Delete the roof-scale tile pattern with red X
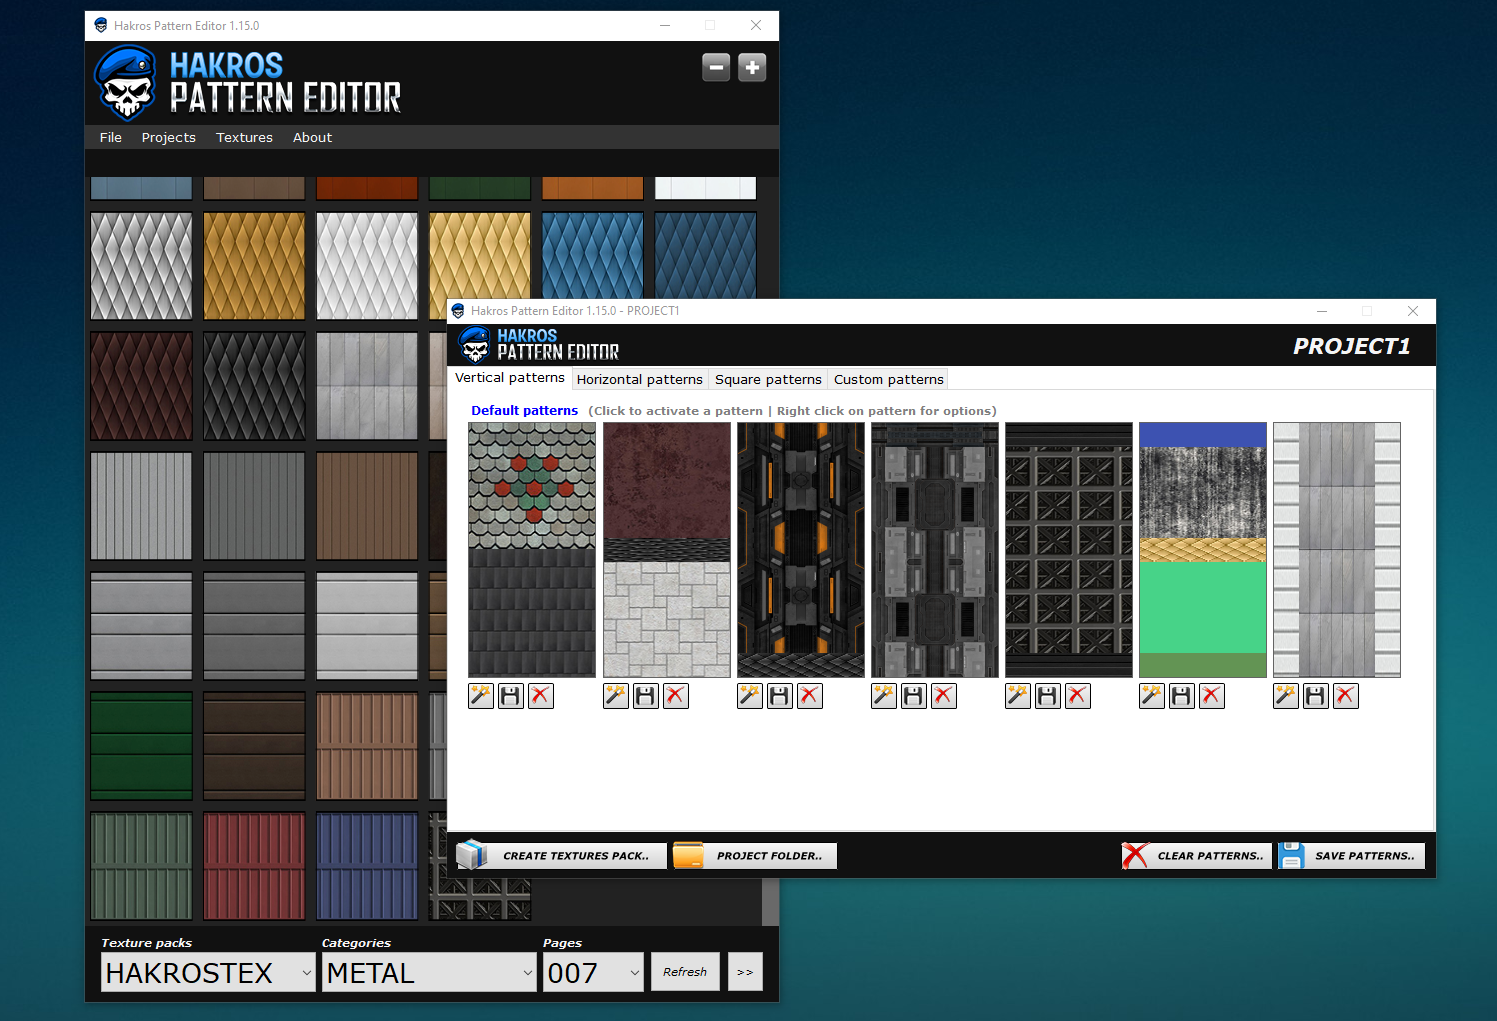This screenshot has width=1497, height=1021. (541, 696)
